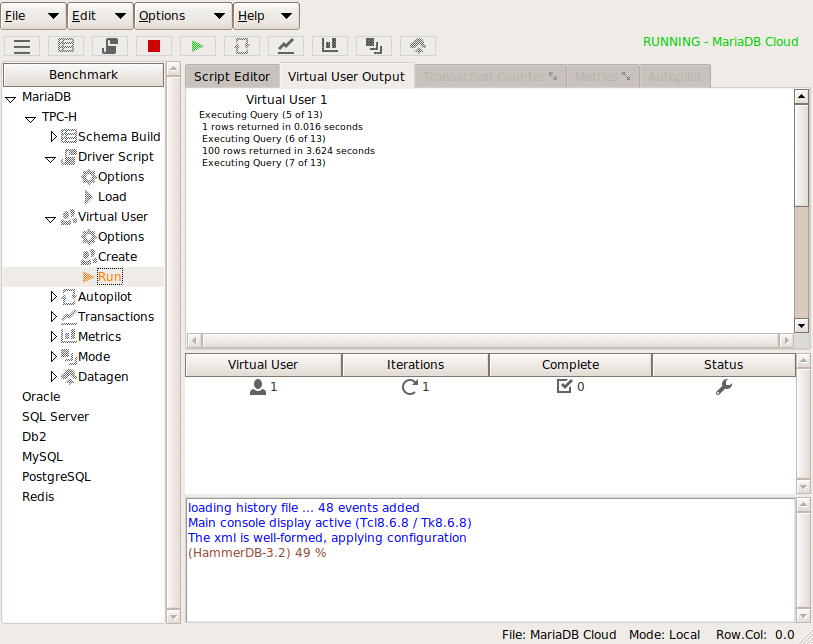Click the Datagen tree icon

(68, 376)
